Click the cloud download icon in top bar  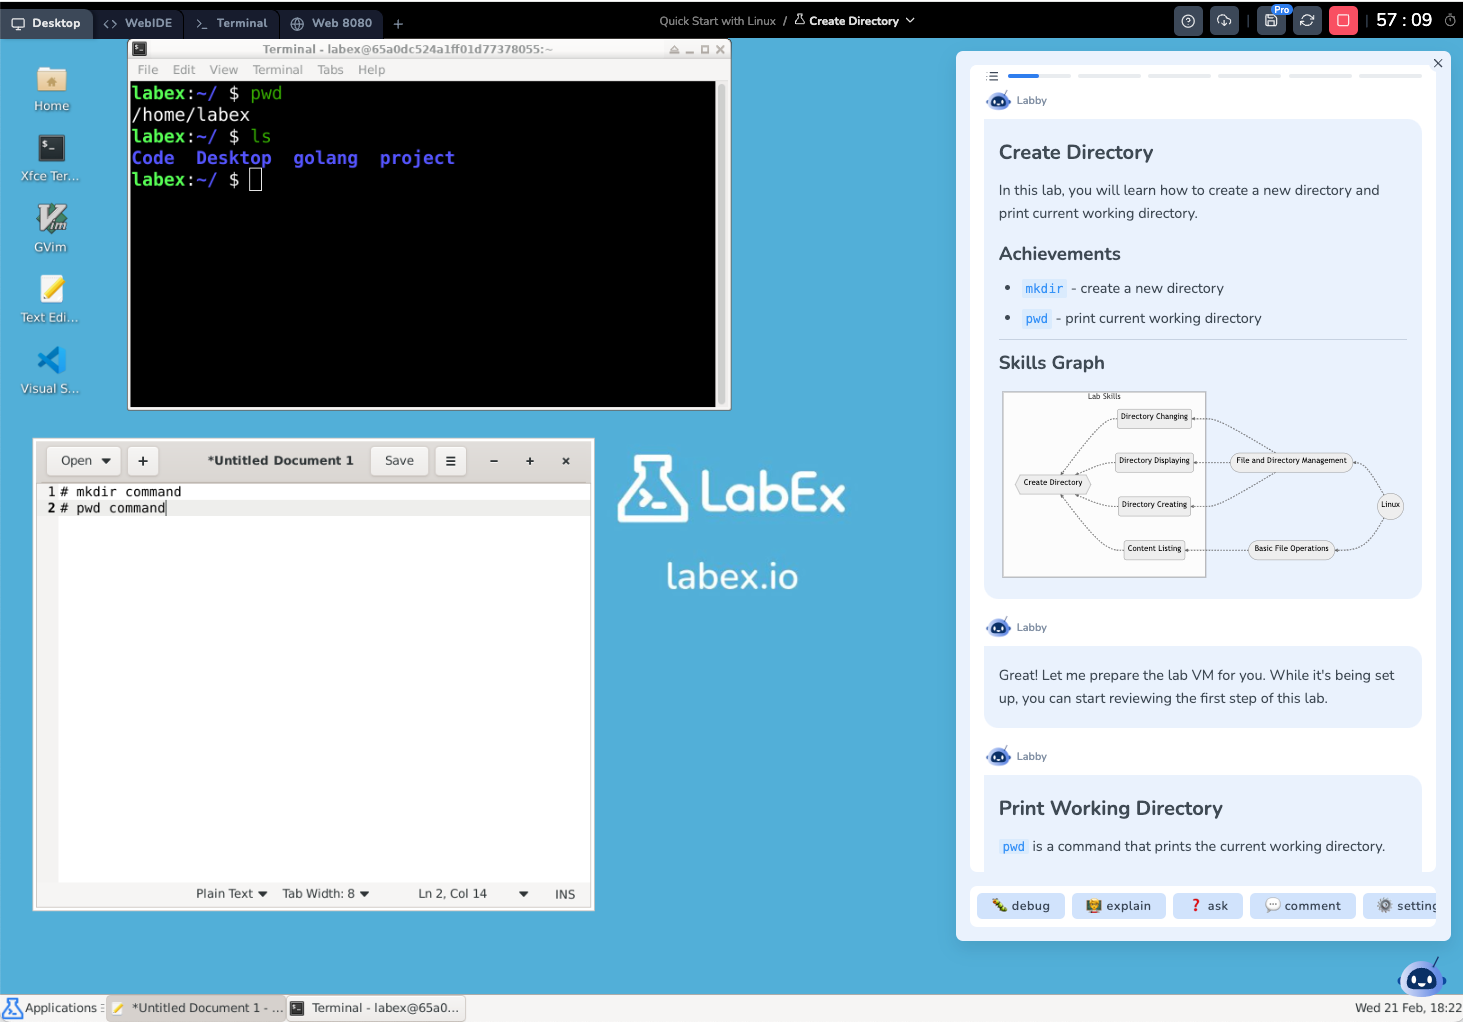[1223, 20]
